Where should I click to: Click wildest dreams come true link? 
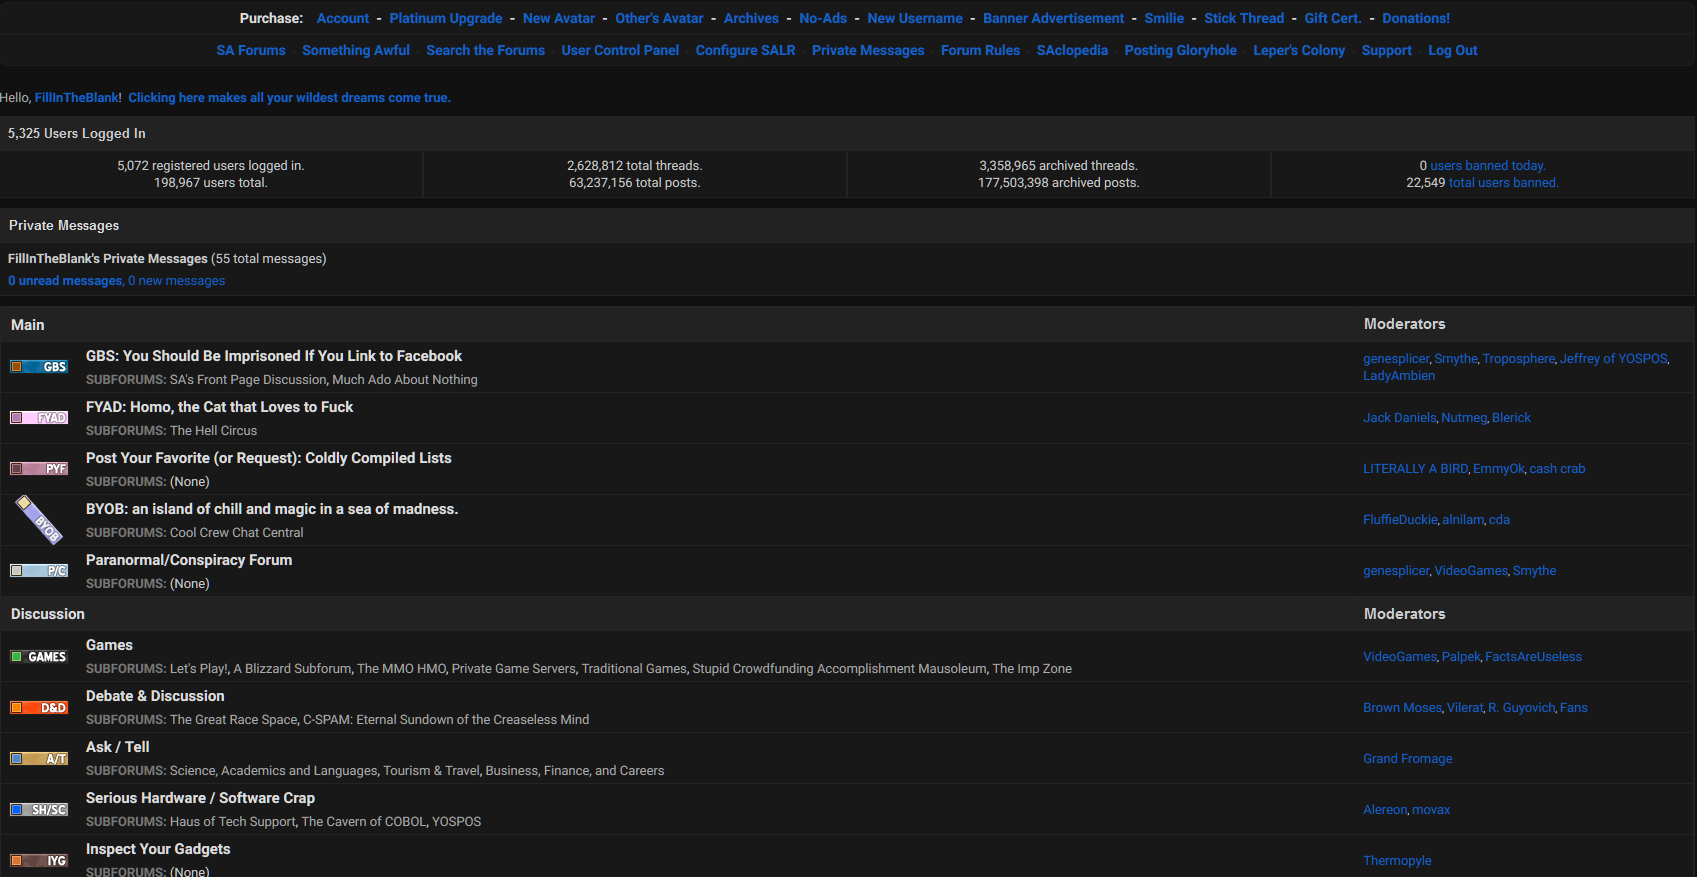(289, 97)
